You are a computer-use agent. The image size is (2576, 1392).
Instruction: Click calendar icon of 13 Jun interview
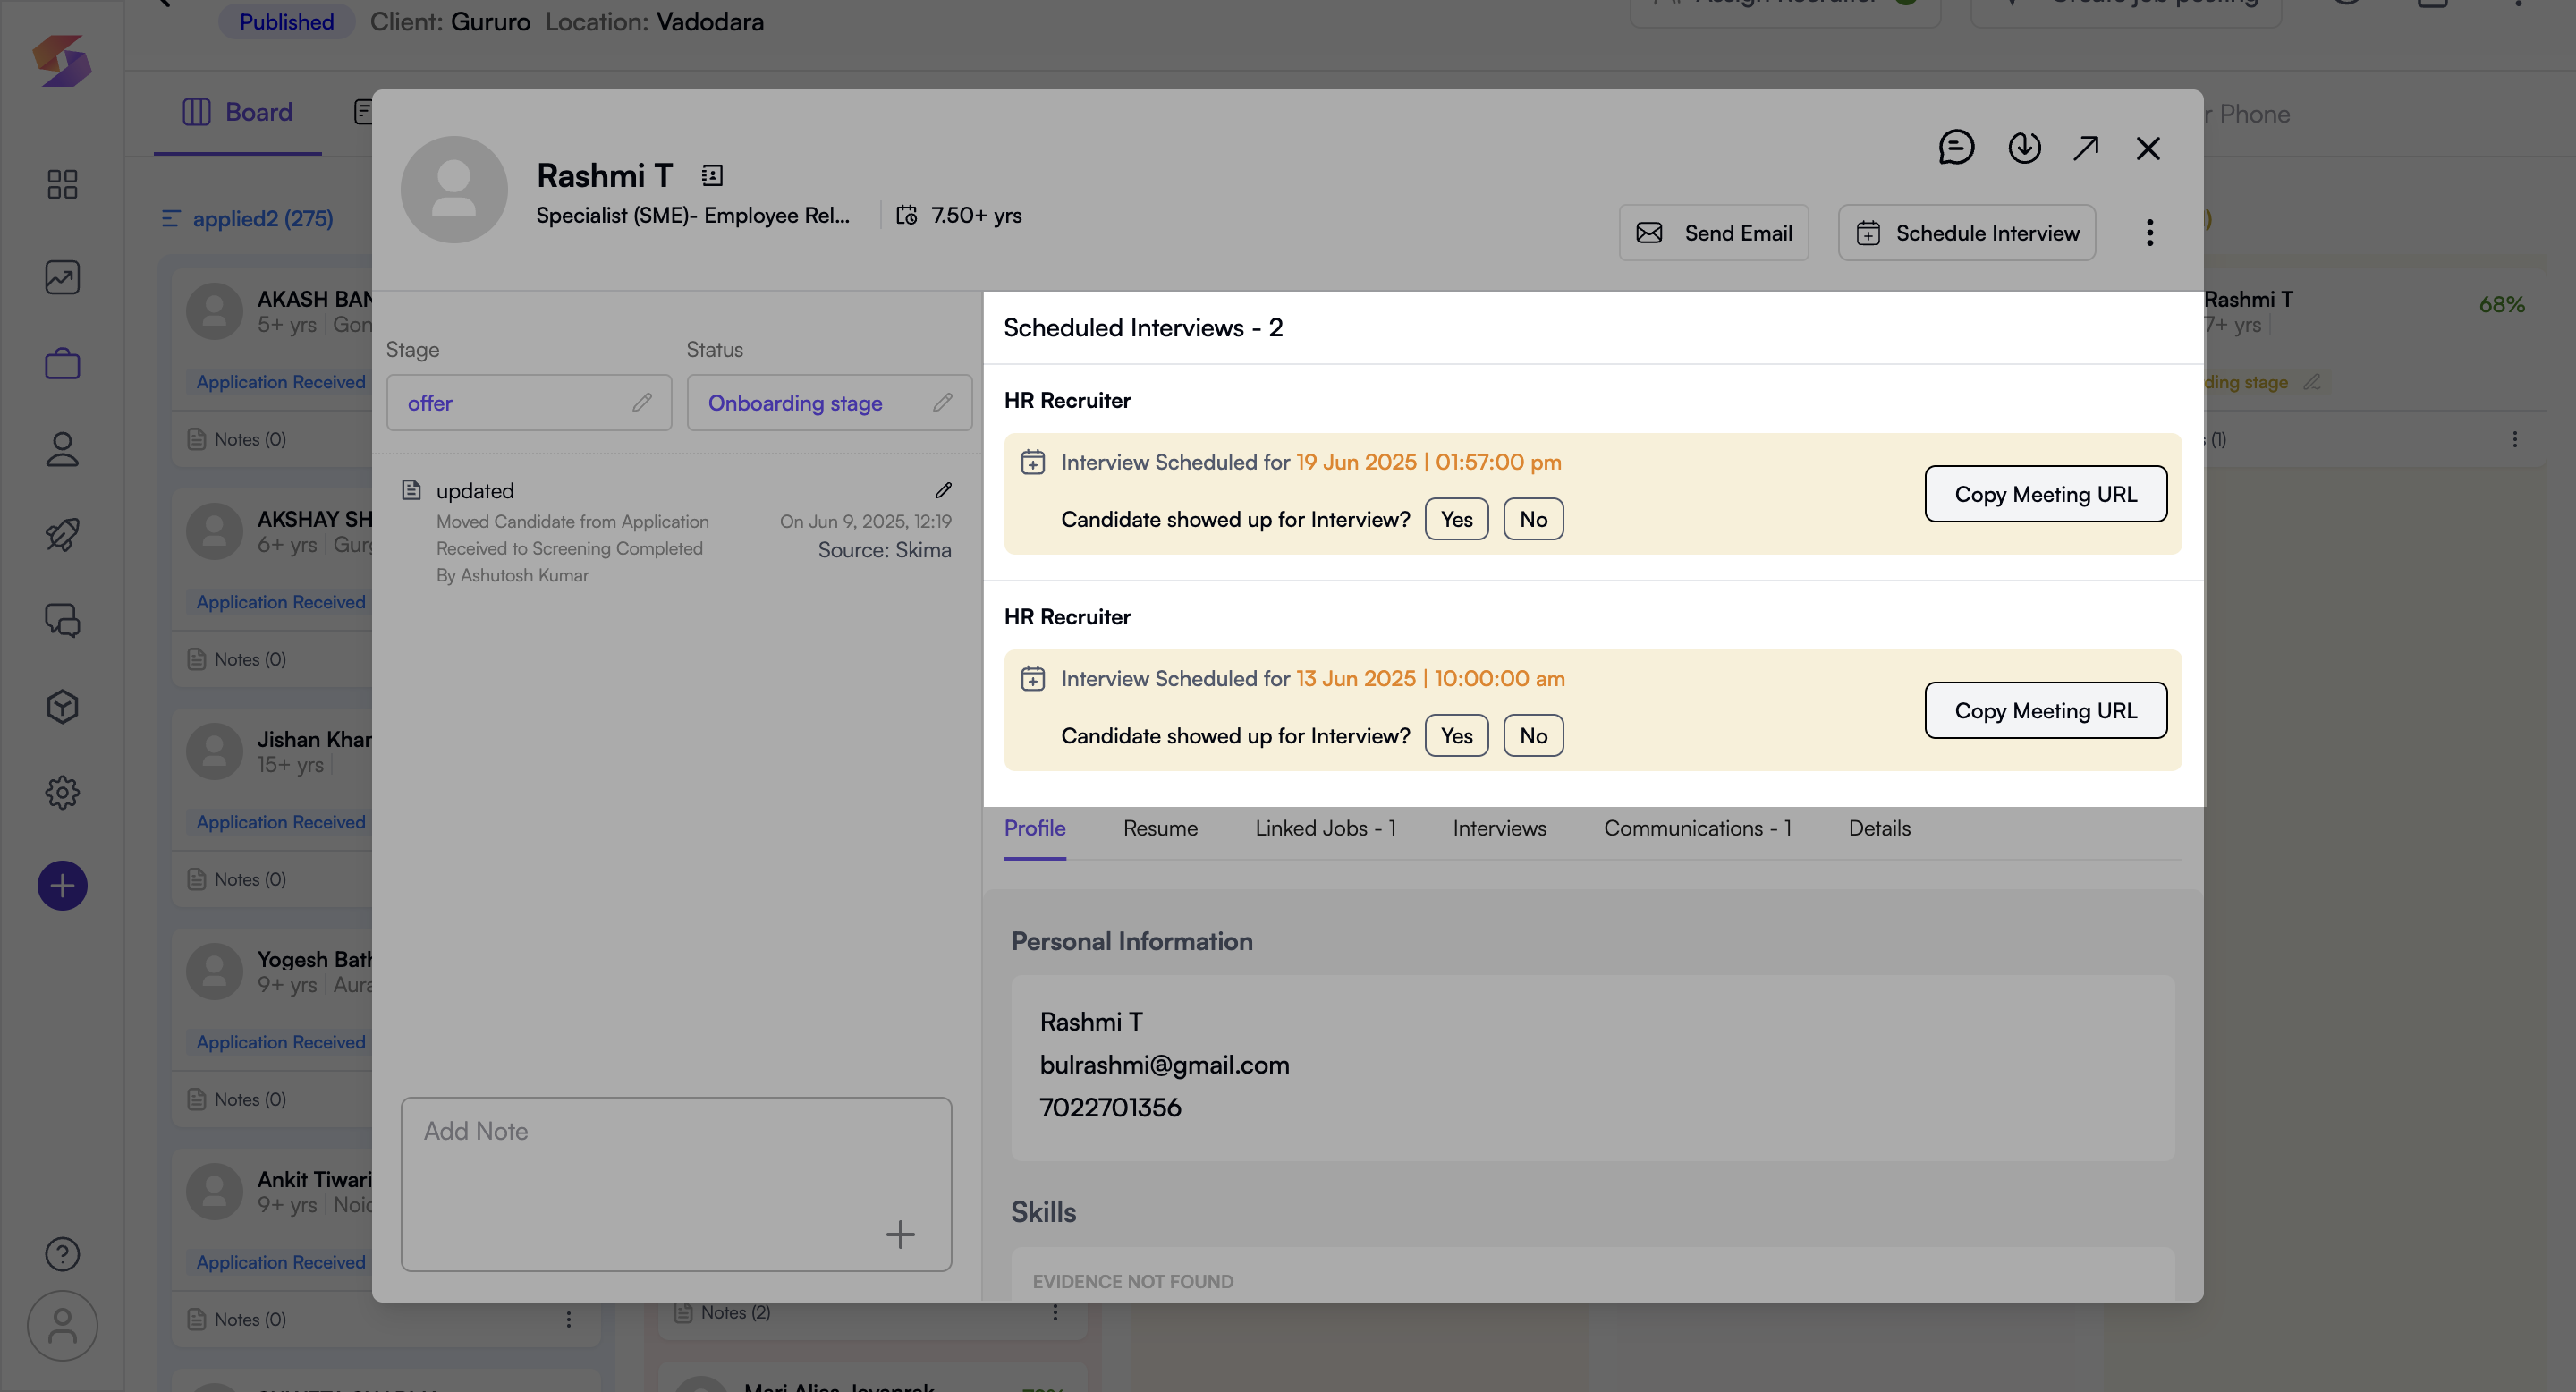1032,679
